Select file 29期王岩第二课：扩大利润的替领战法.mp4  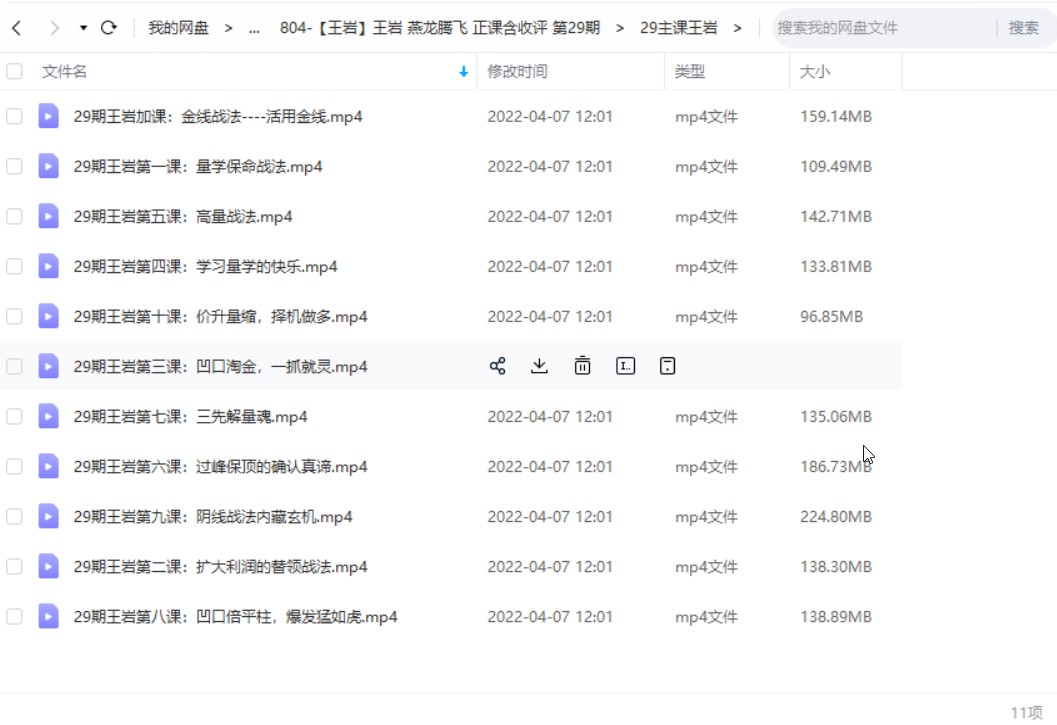tap(220, 566)
